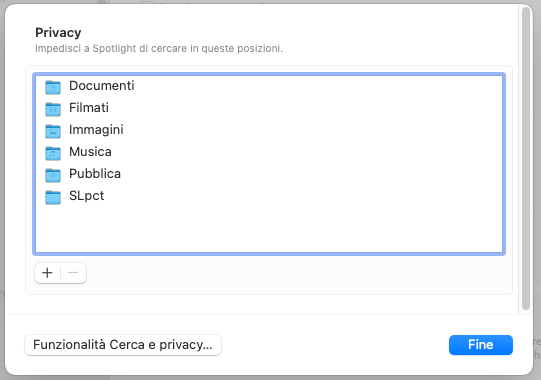Add a location with the plus button
The height and width of the screenshot is (380, 541).
[x=47, y=273]
